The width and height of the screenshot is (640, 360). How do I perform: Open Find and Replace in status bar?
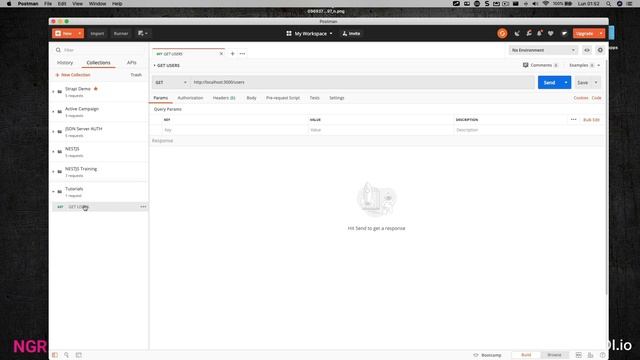[x=67, y=355]
